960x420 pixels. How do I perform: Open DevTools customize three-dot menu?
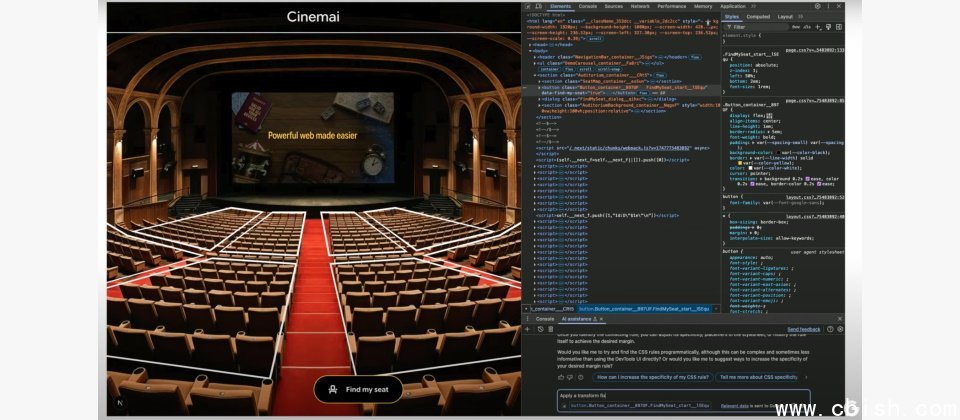(828, 6)
